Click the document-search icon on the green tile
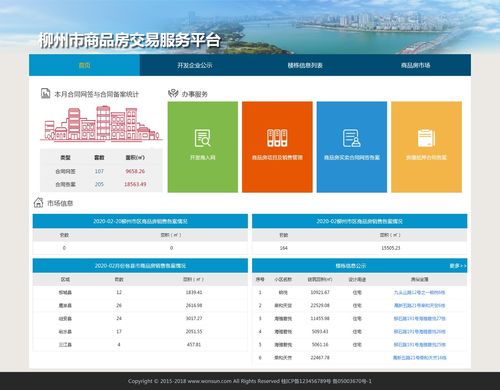Image resolution: width=500 pixels, height=390 pixels. pyautogui.click(x=203, y=138)
